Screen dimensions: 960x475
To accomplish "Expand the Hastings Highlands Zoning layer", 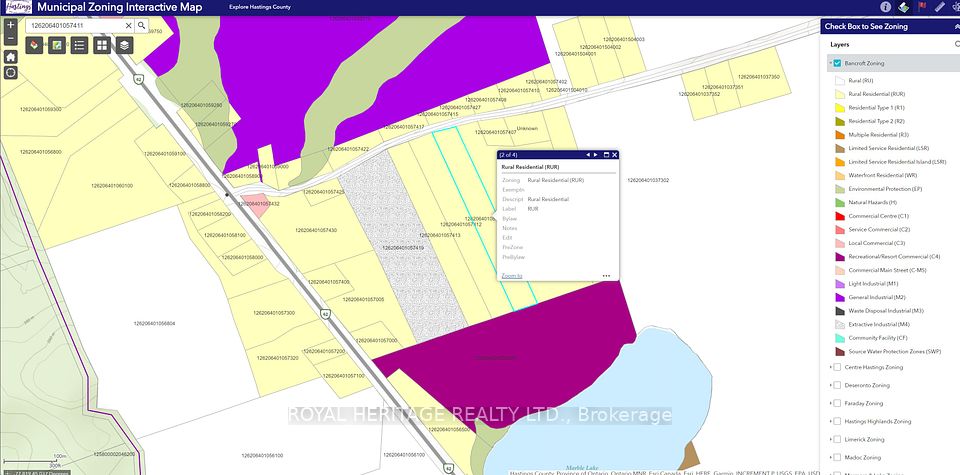I will 830,421.
